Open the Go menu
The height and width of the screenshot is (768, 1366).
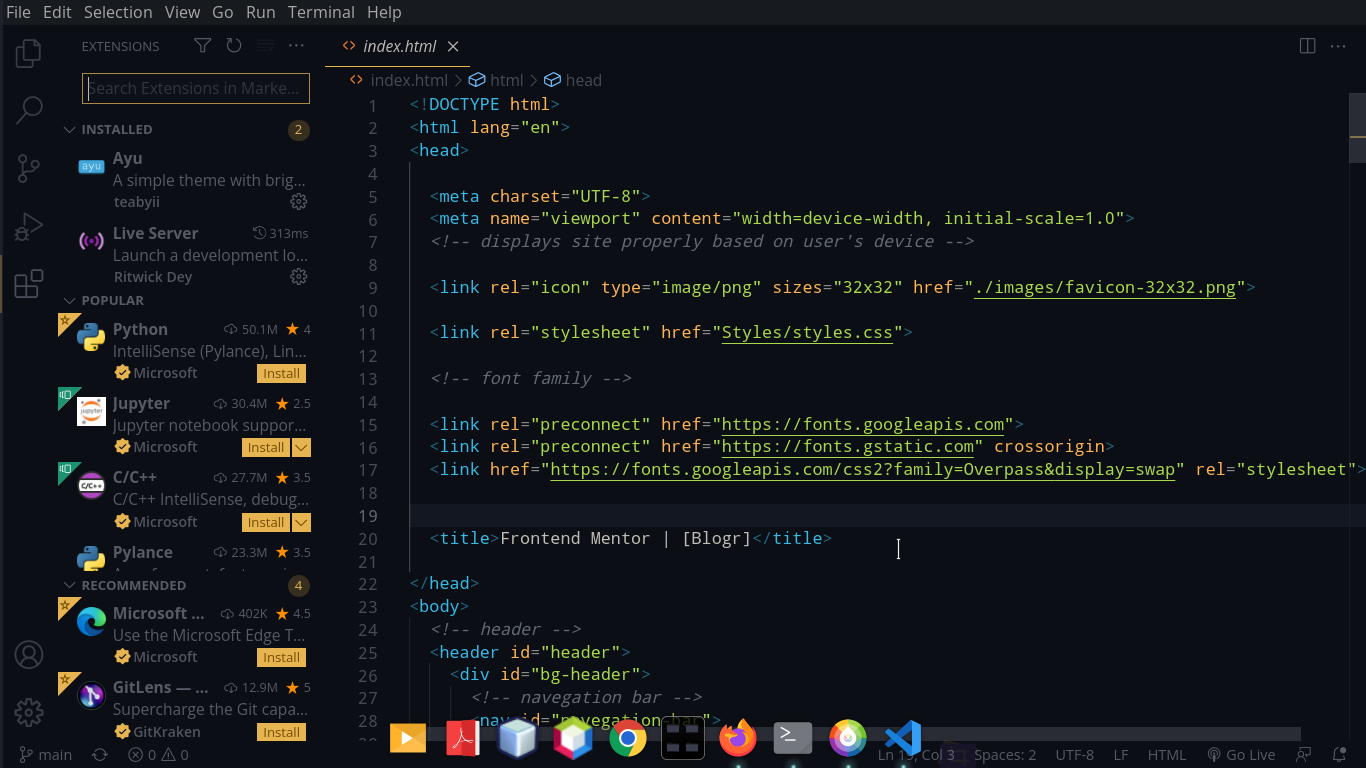click(223, 12)
